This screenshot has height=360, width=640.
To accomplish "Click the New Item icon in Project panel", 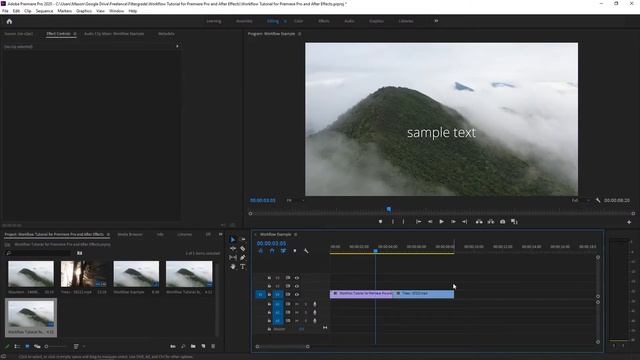I will [x=203, y=346].
